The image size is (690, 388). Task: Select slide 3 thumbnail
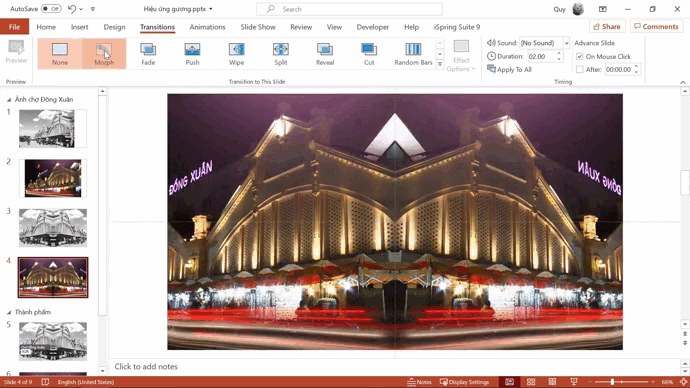(53, 228)
